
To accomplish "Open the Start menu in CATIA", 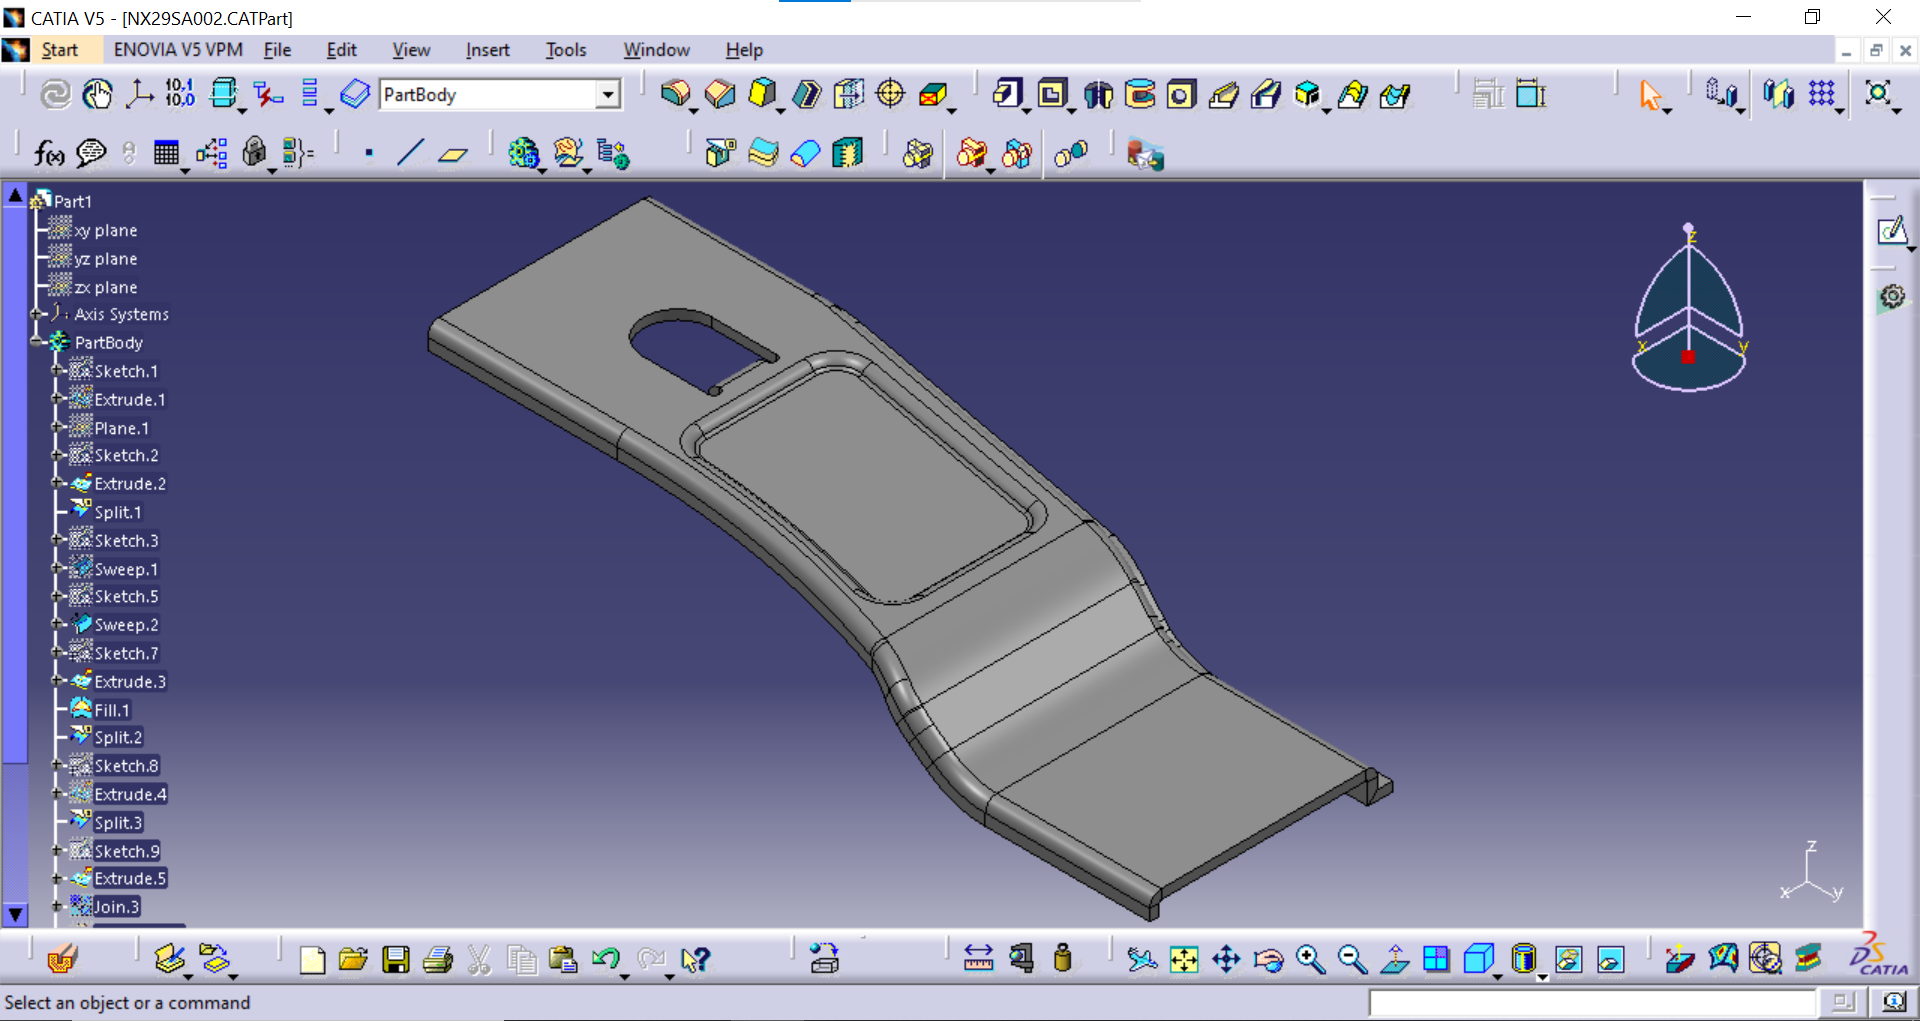I will 59,50.
